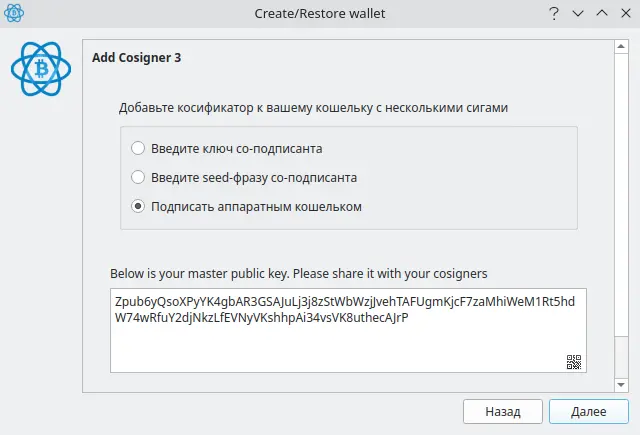Proceed with the Далее button

tap(589, 411)
